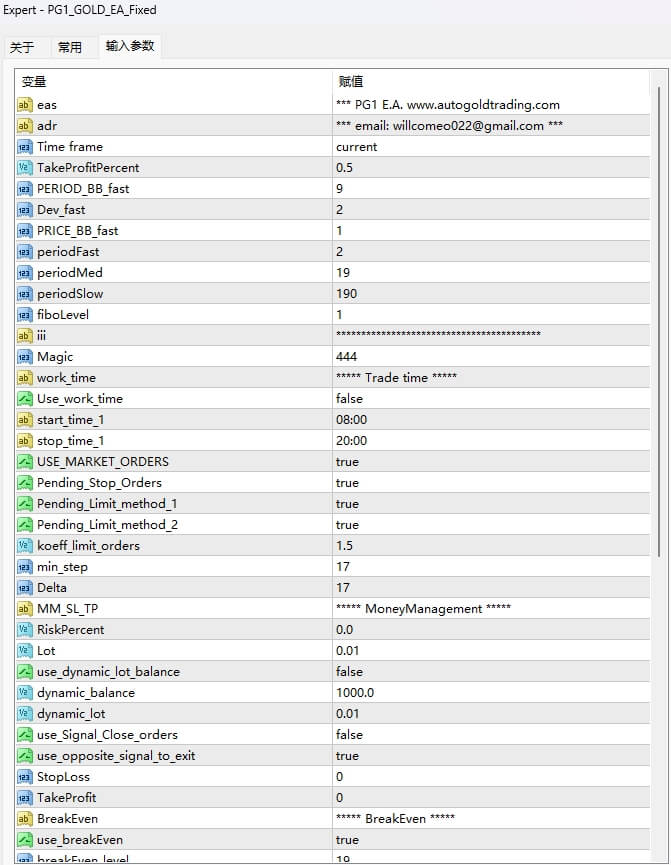Click the integer icon for Delta
Image resolution: width=671 pixels, height=865 pixels.
coord(24,588)
